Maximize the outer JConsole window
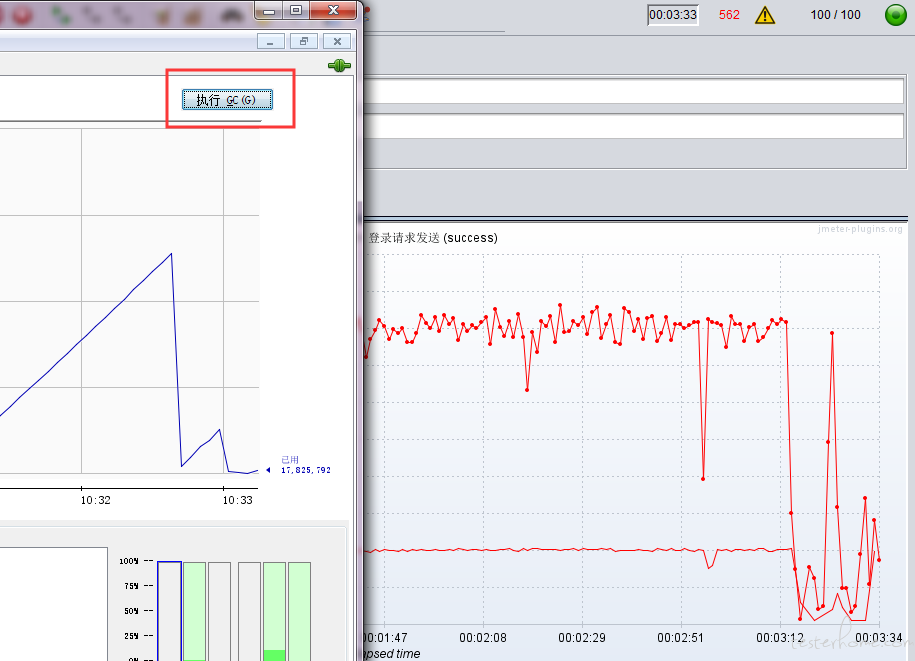 pyautogui.click(x=295, y=10)
